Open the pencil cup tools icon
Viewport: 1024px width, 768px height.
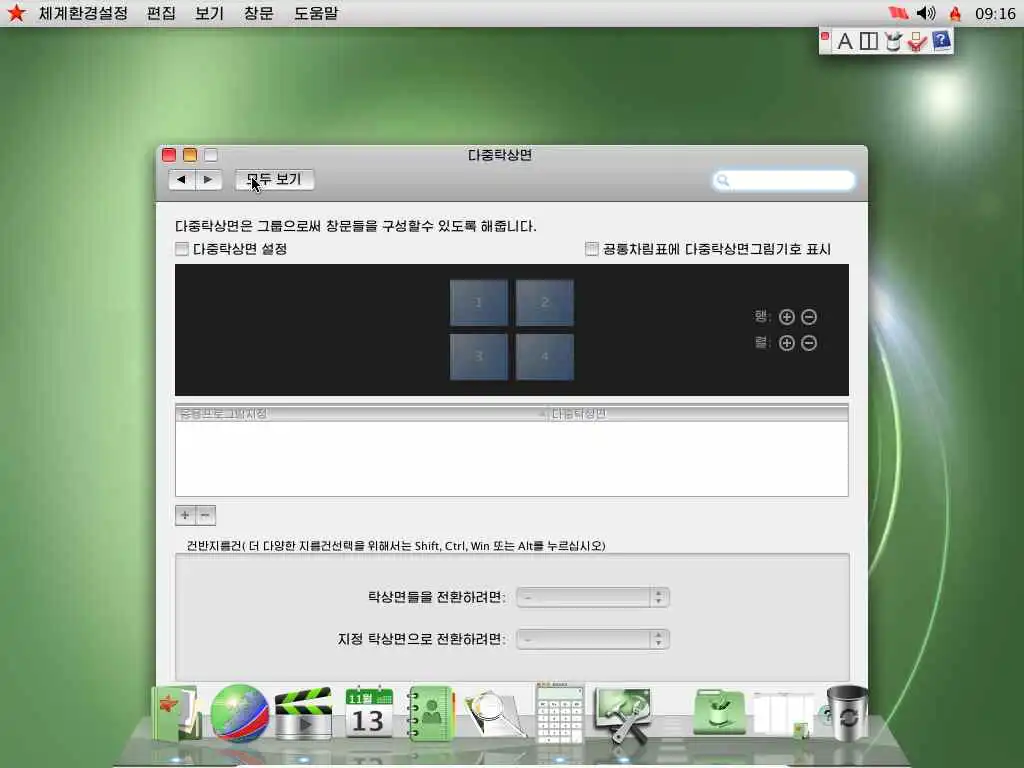click(893, 41)
